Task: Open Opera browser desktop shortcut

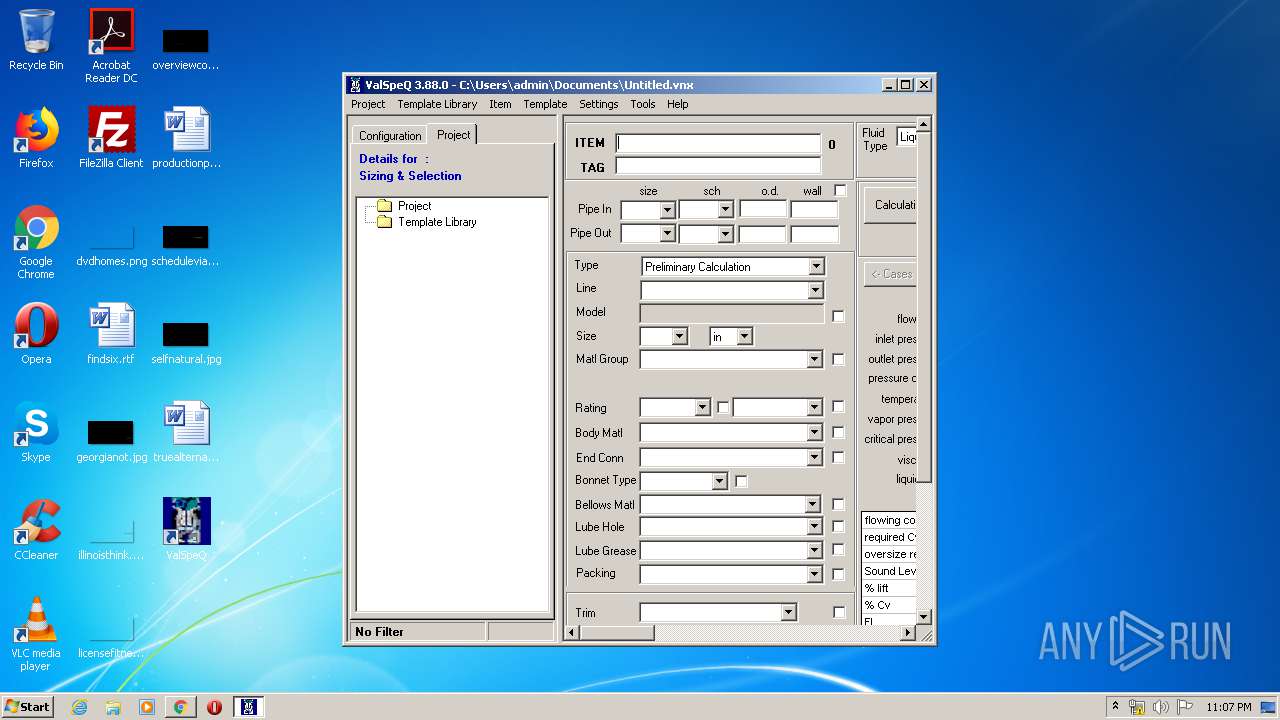Action: [x=36, y=334]
